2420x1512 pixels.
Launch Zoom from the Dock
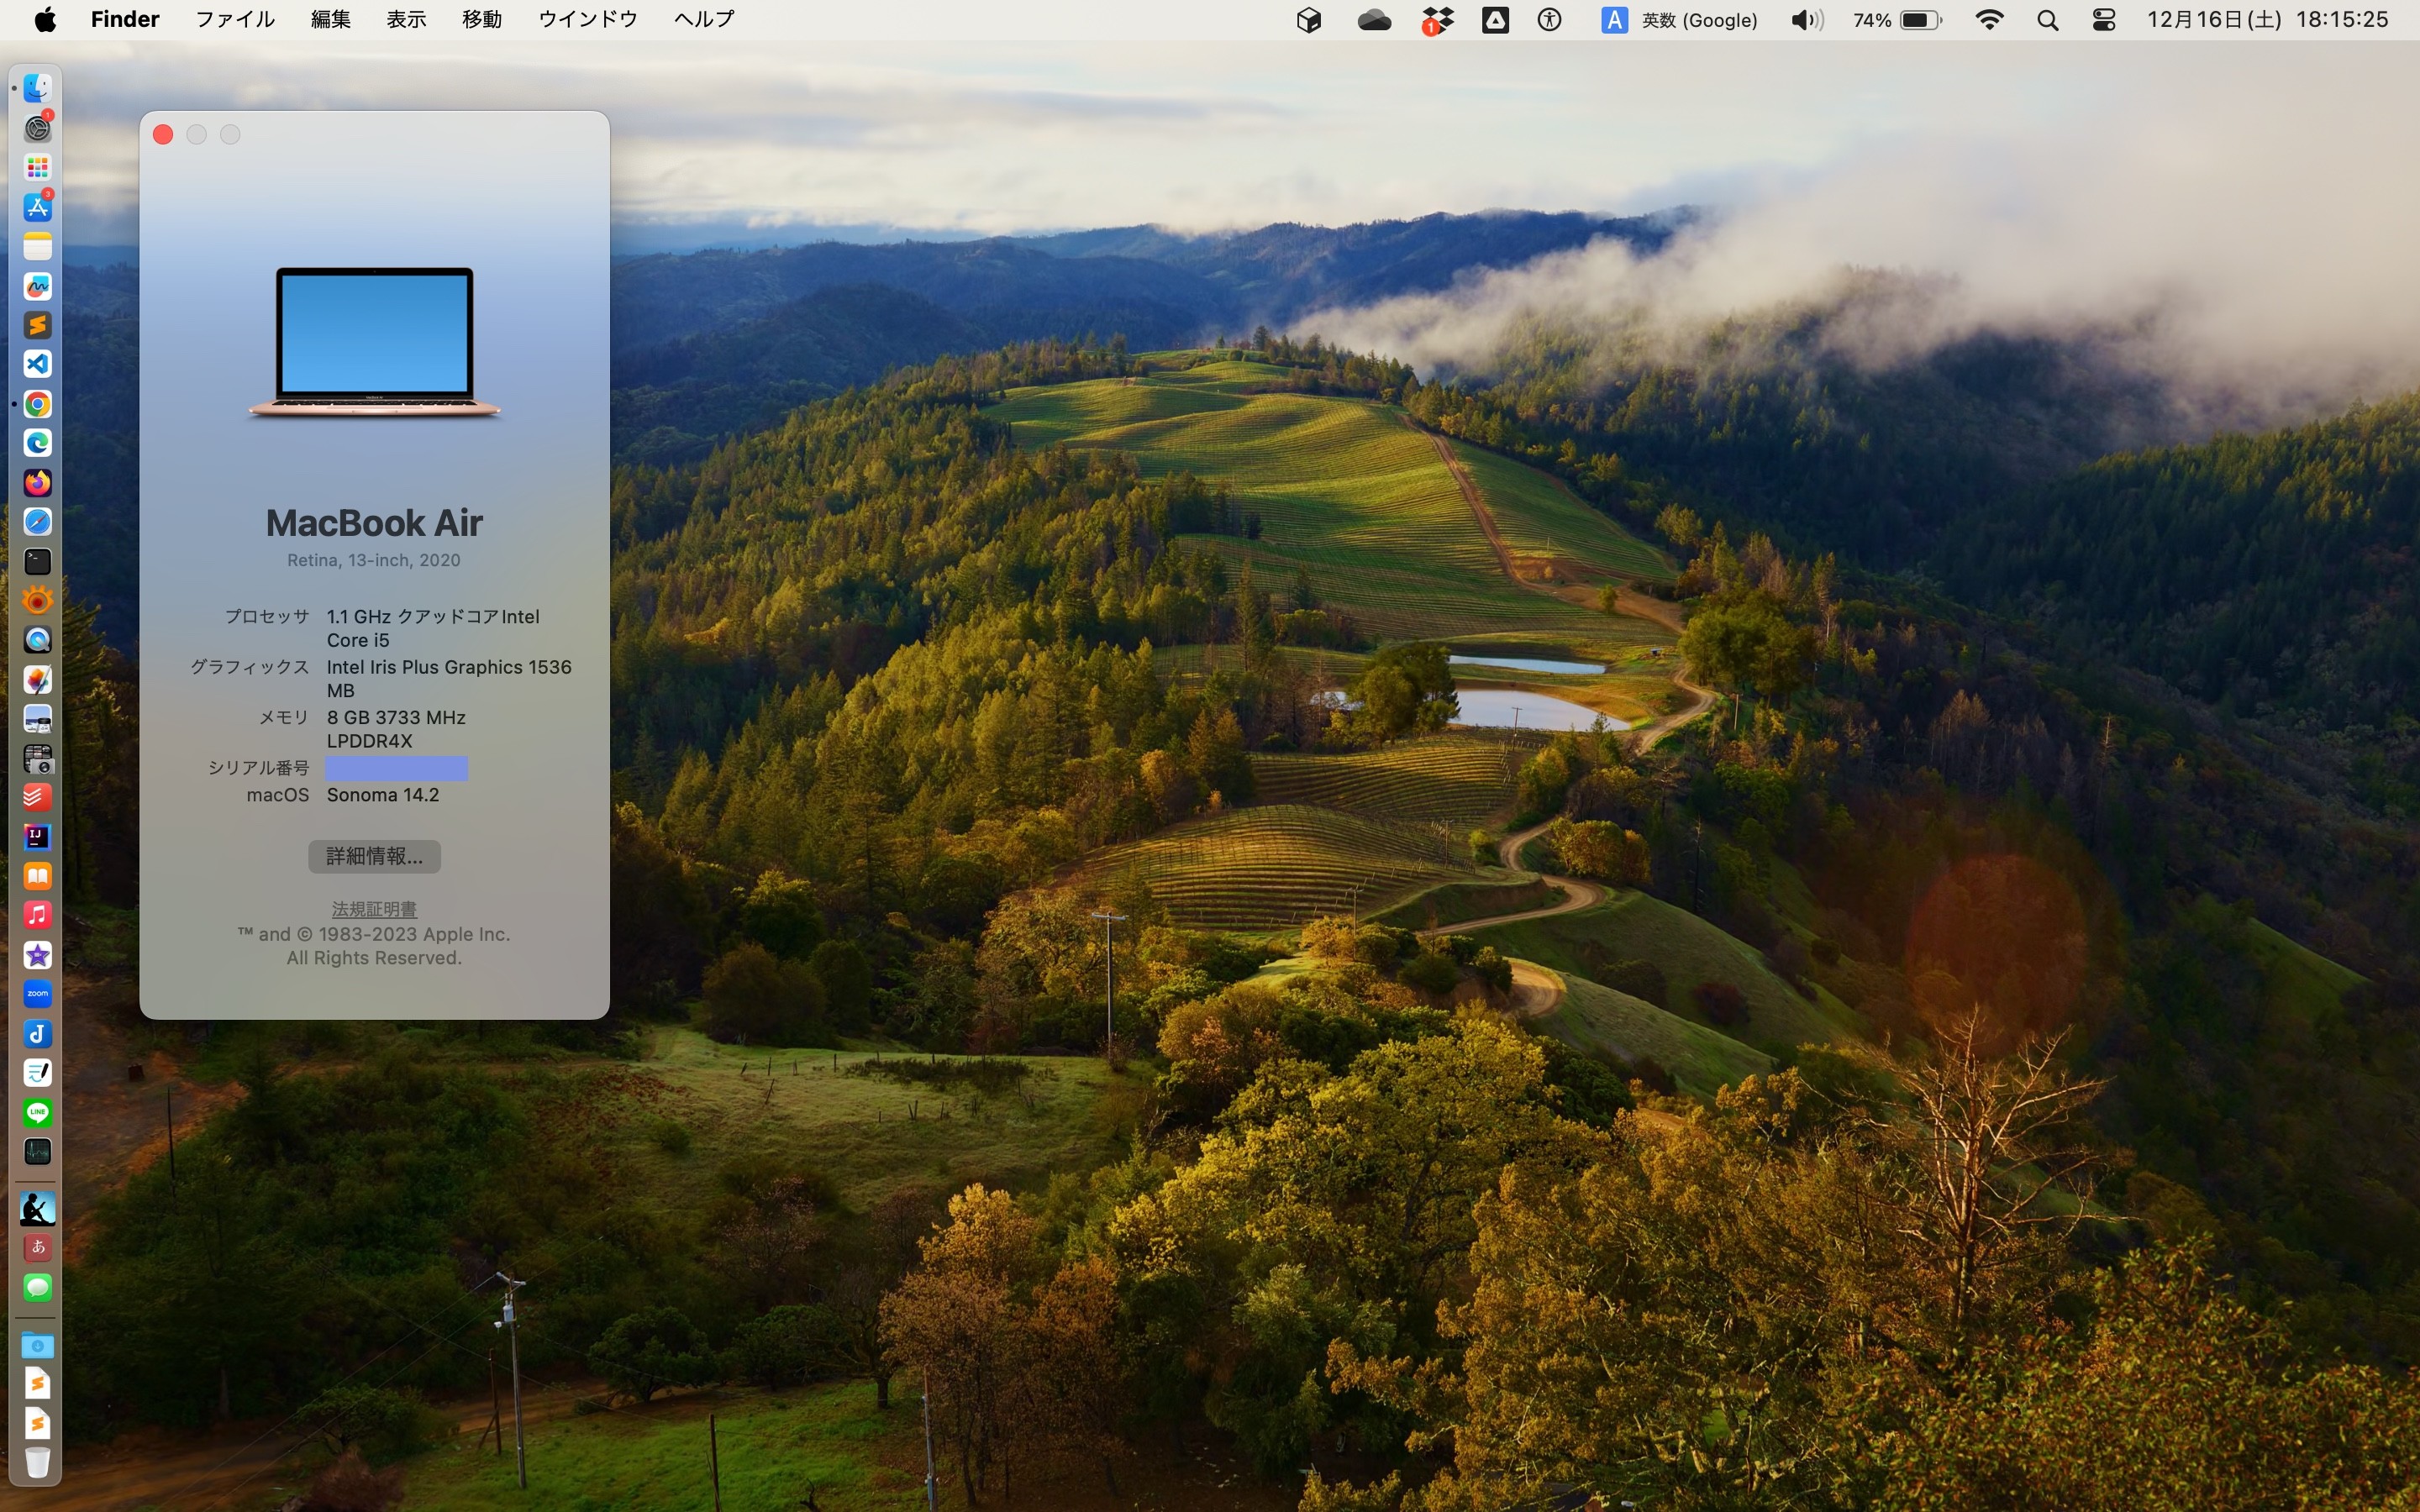point(38,994)
